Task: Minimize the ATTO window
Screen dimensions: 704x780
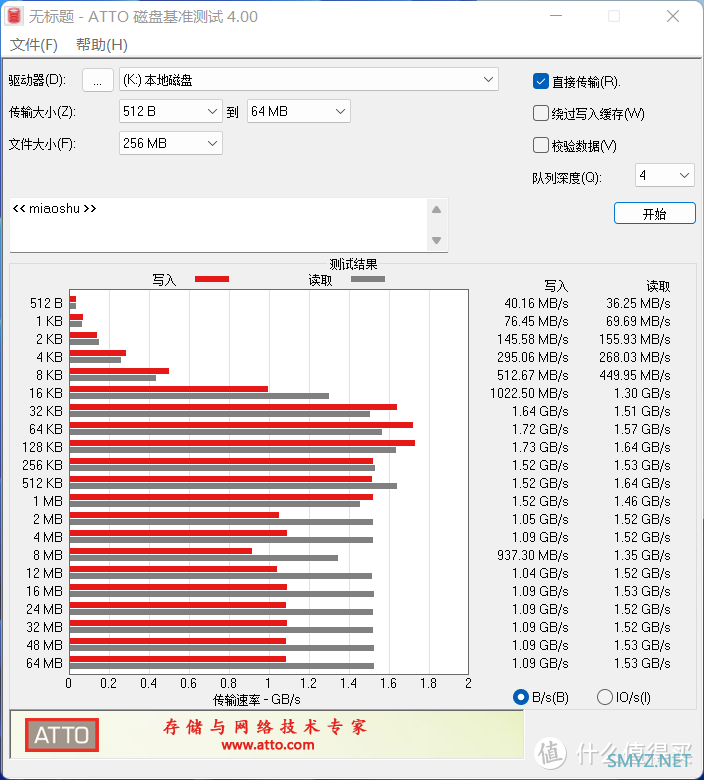Action: (x=556, y=16)
